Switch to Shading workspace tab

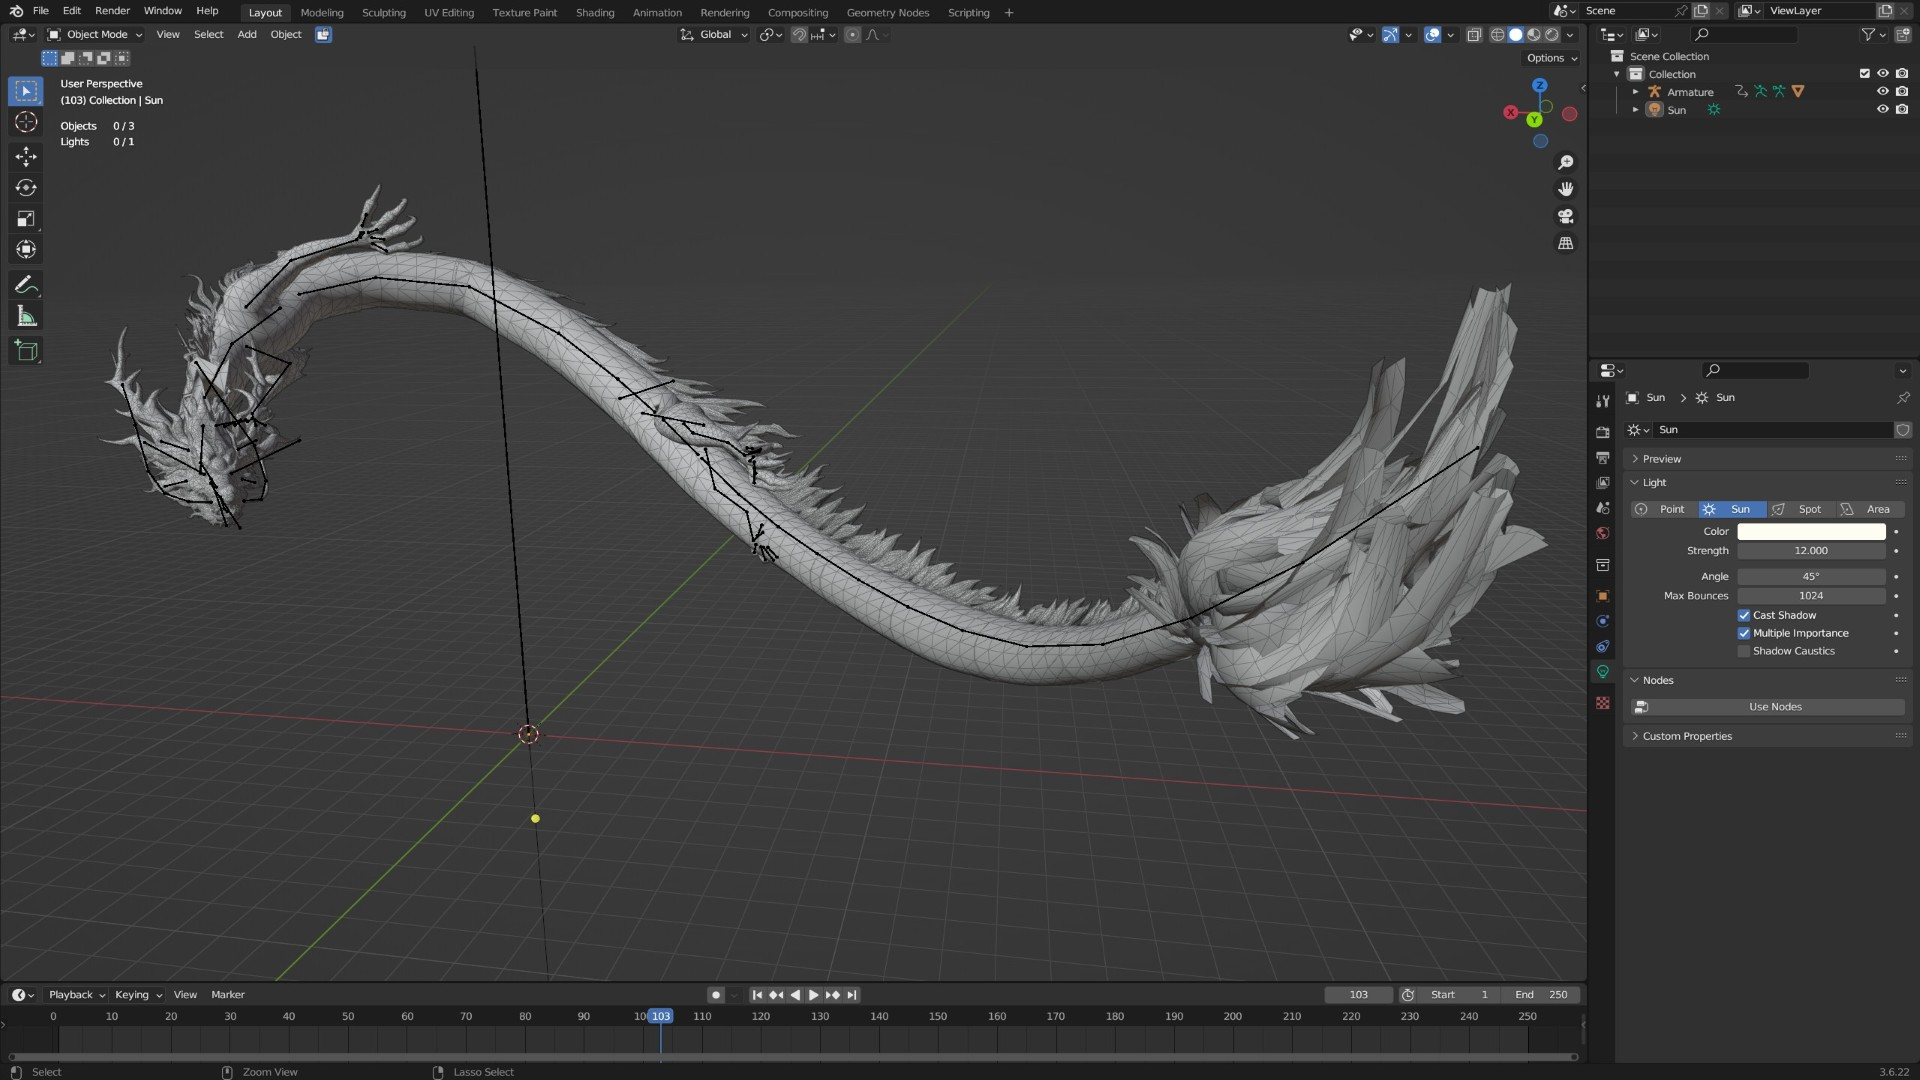595,13
